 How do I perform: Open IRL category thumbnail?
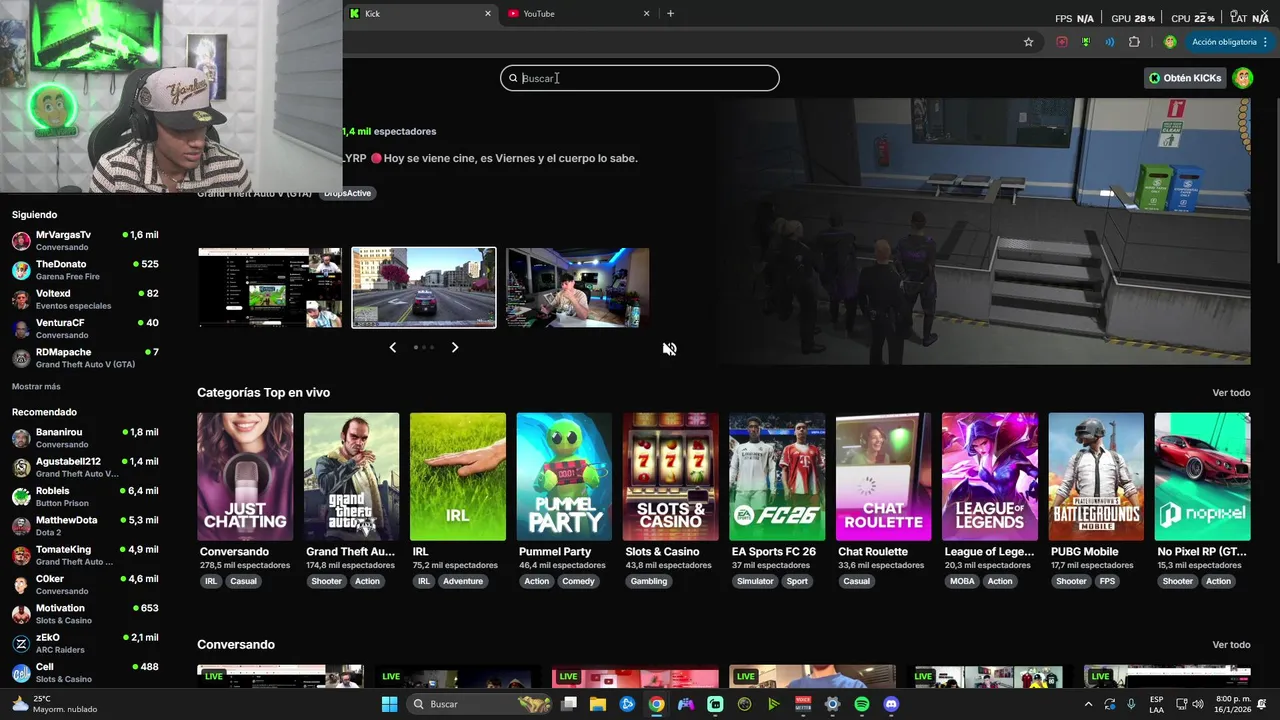click(x=458, y=477)
